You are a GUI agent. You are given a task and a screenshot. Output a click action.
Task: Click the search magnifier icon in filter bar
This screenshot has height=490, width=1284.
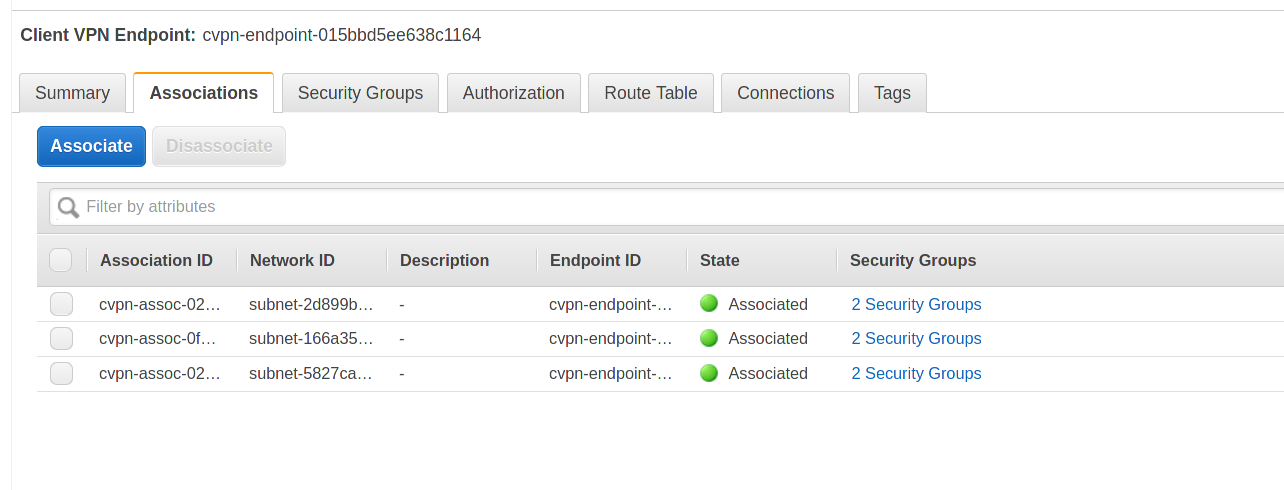68,207
